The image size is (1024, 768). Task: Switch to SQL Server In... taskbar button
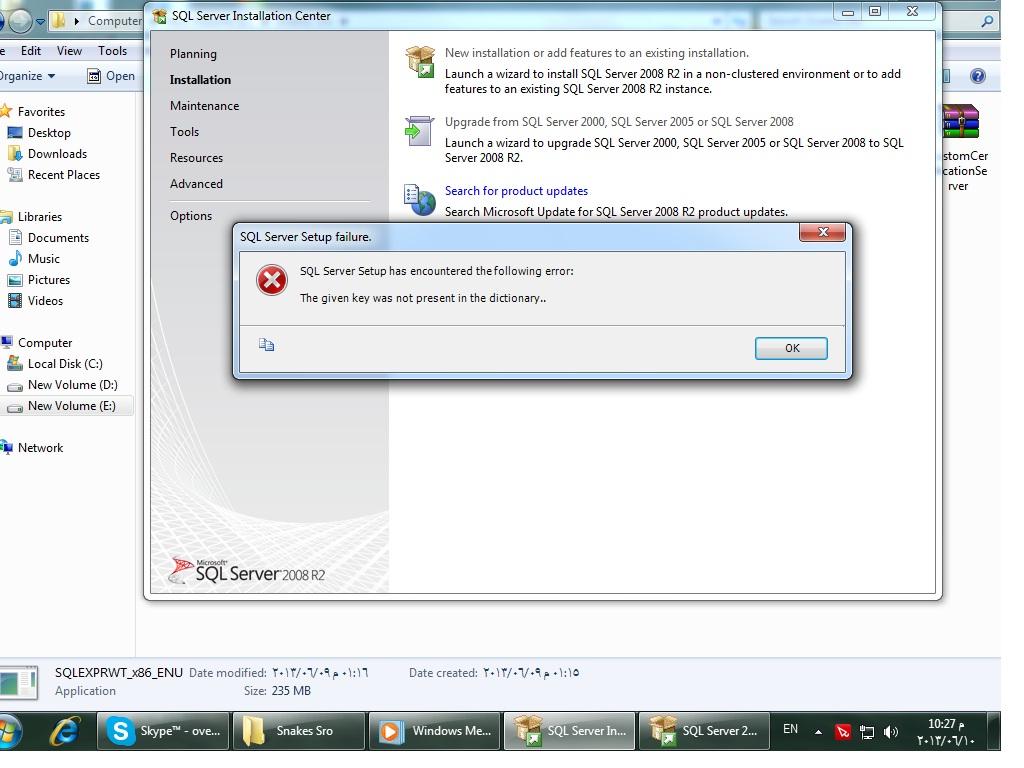click(x=569, y=731)
